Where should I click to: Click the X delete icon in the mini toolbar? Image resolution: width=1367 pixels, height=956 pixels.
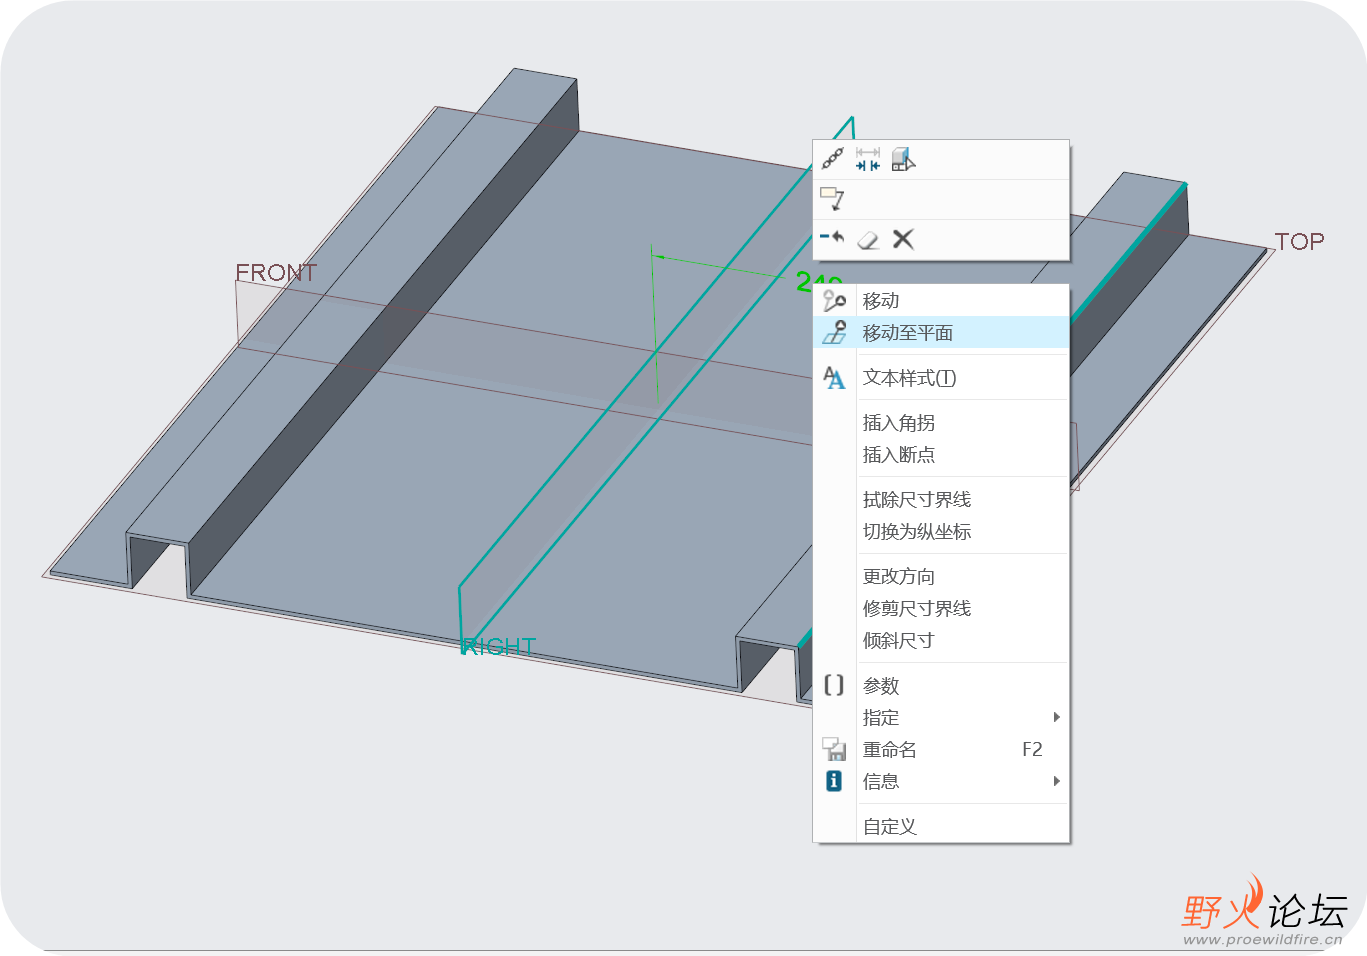tap(903, 239)
